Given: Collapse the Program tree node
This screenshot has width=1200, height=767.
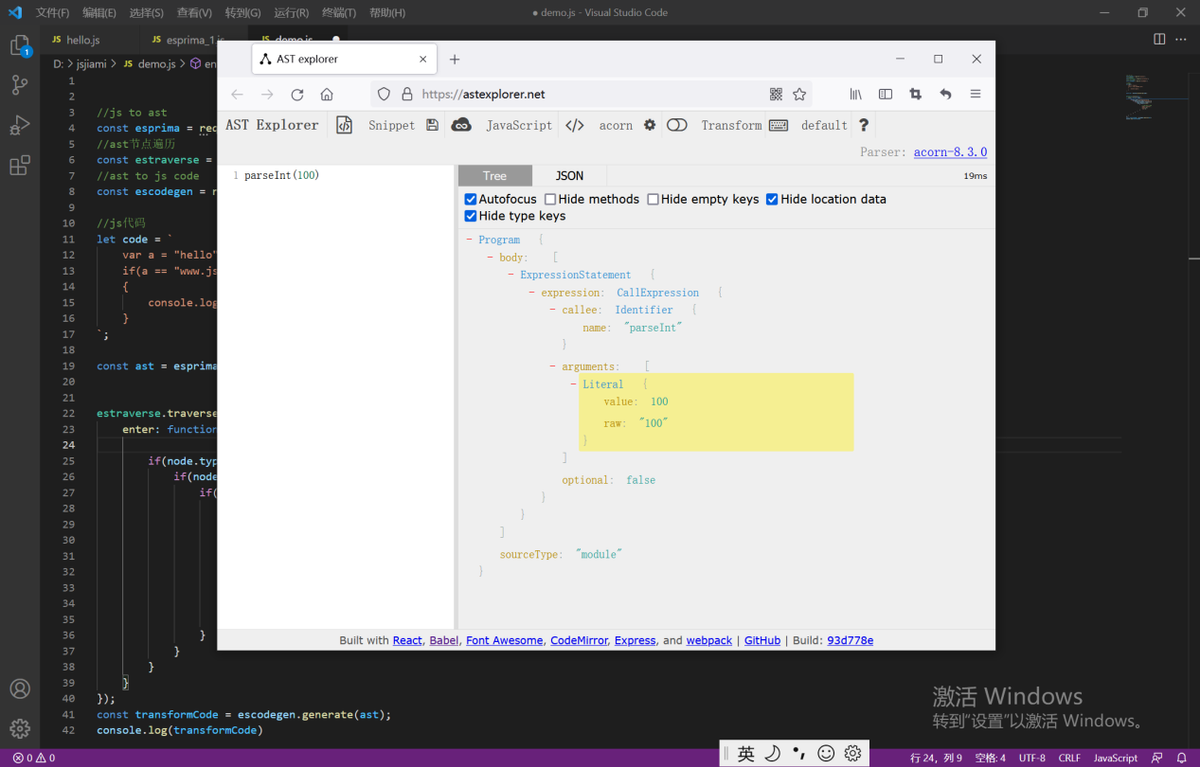Looking at the screenshot, I should tap(469, 240).
